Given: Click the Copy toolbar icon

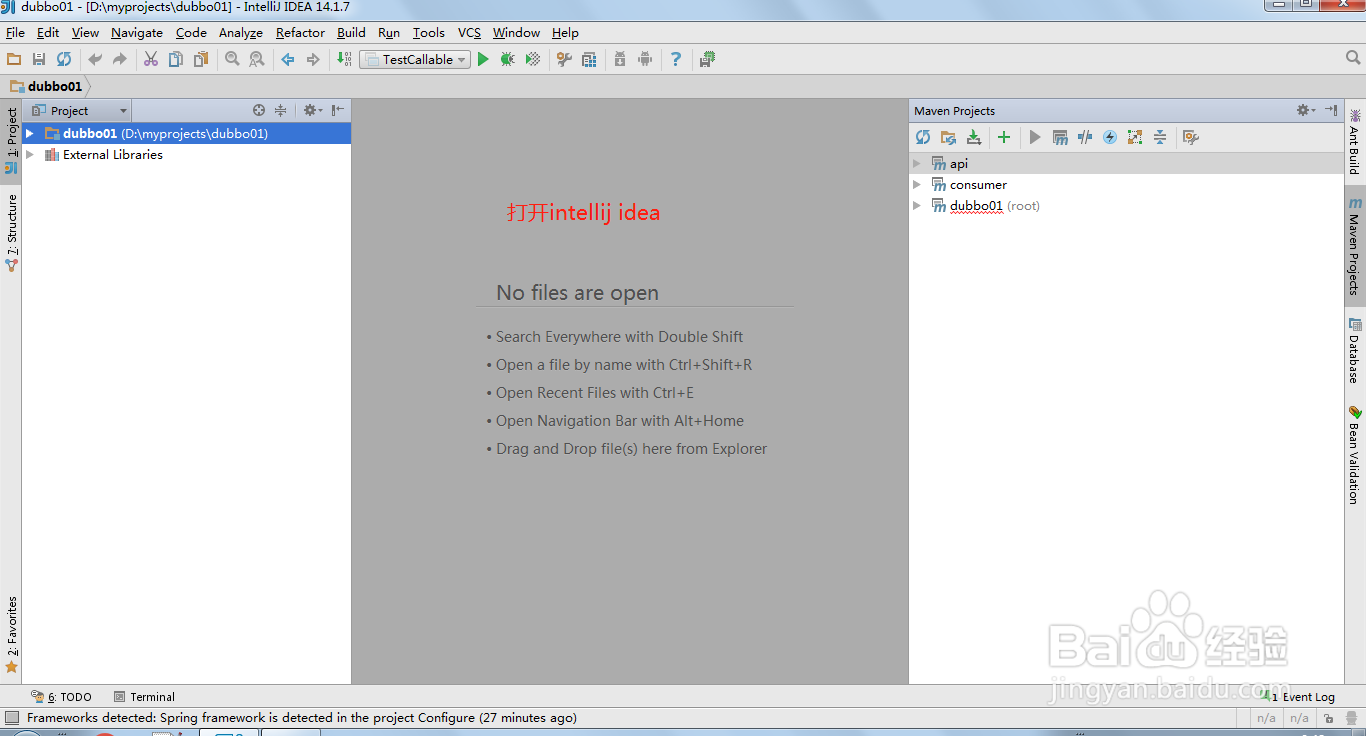Looking at the screenshot, I should [x=176, y=59].
